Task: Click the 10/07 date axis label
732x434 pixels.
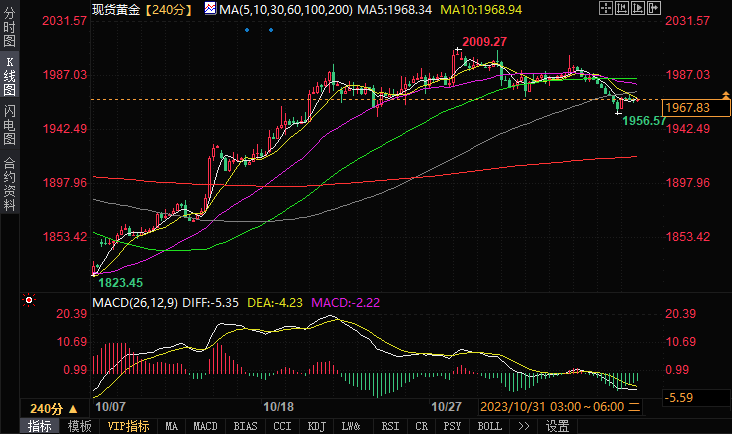Action: 110,407
